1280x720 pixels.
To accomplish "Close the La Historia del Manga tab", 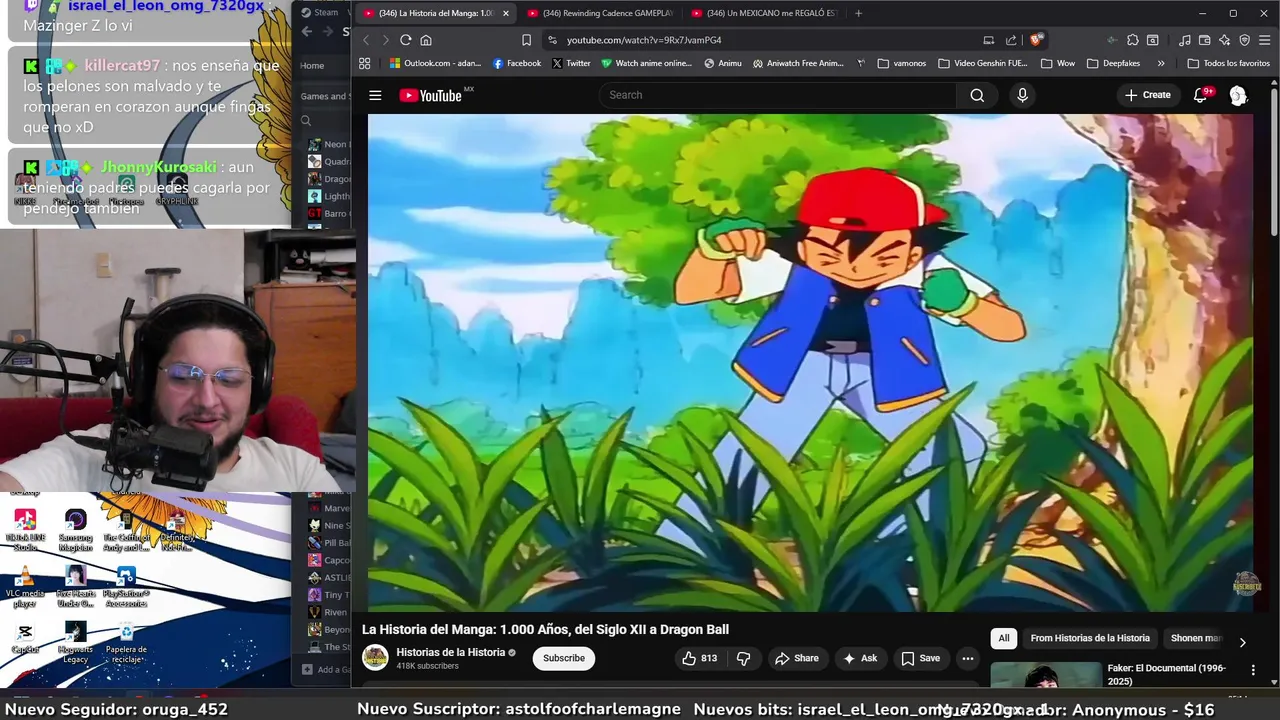I will [x=505, y=13].
